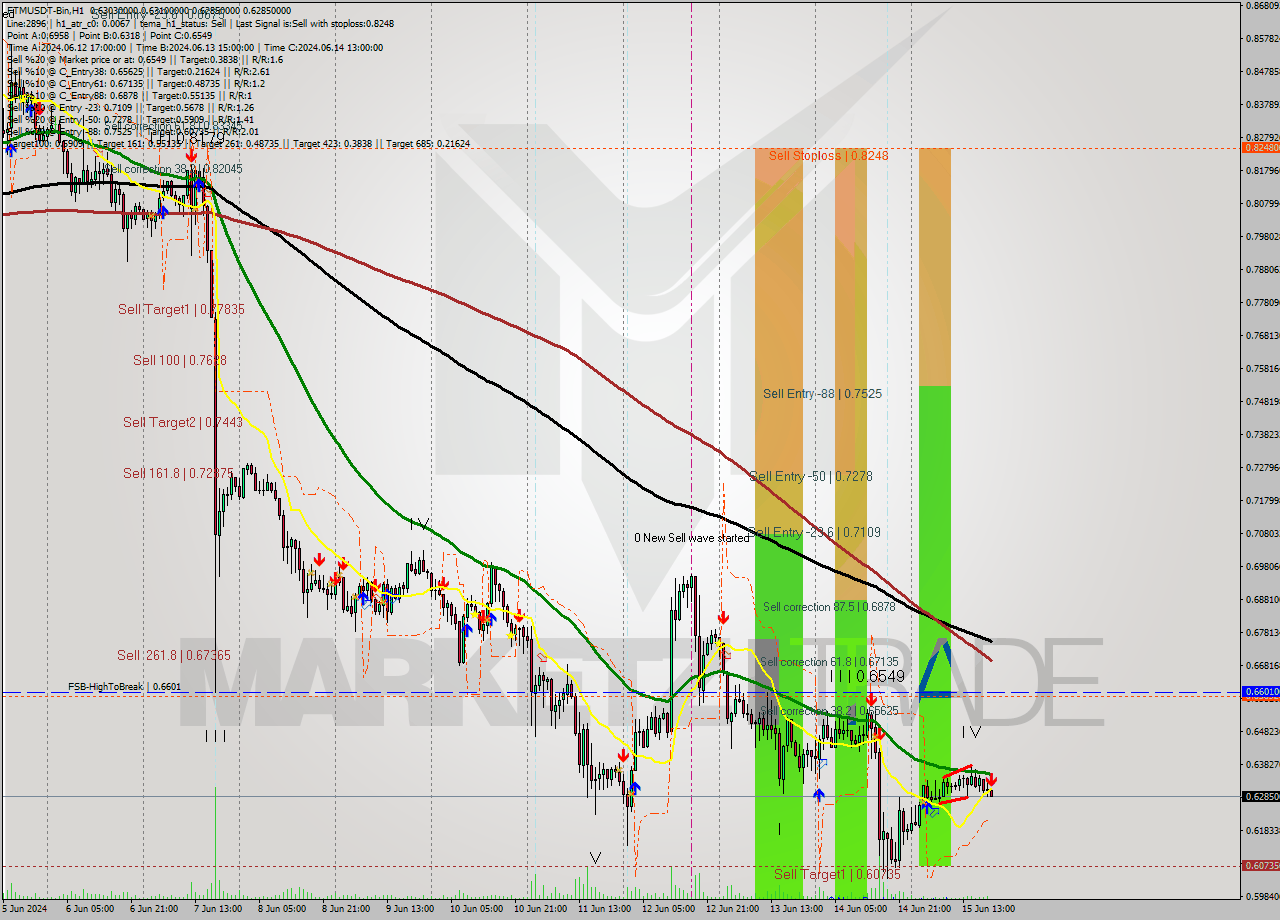Click the '11 Jun 13:00' time axis label
1280x920 pixels.
pyautogui.click(x=603, y=909)
